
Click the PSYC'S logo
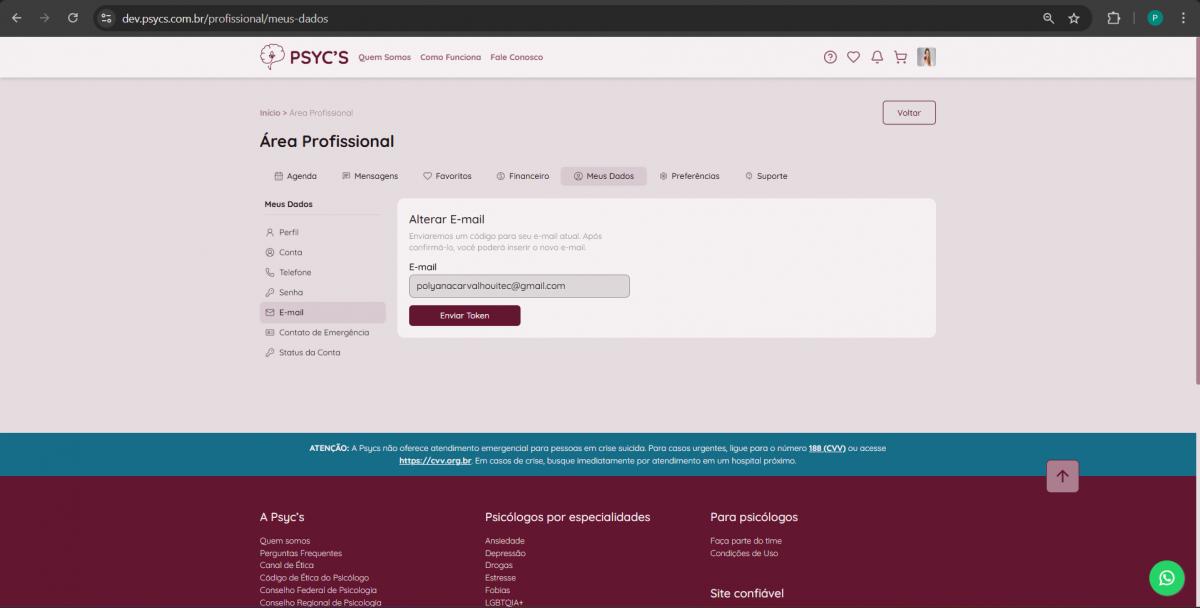304,57
